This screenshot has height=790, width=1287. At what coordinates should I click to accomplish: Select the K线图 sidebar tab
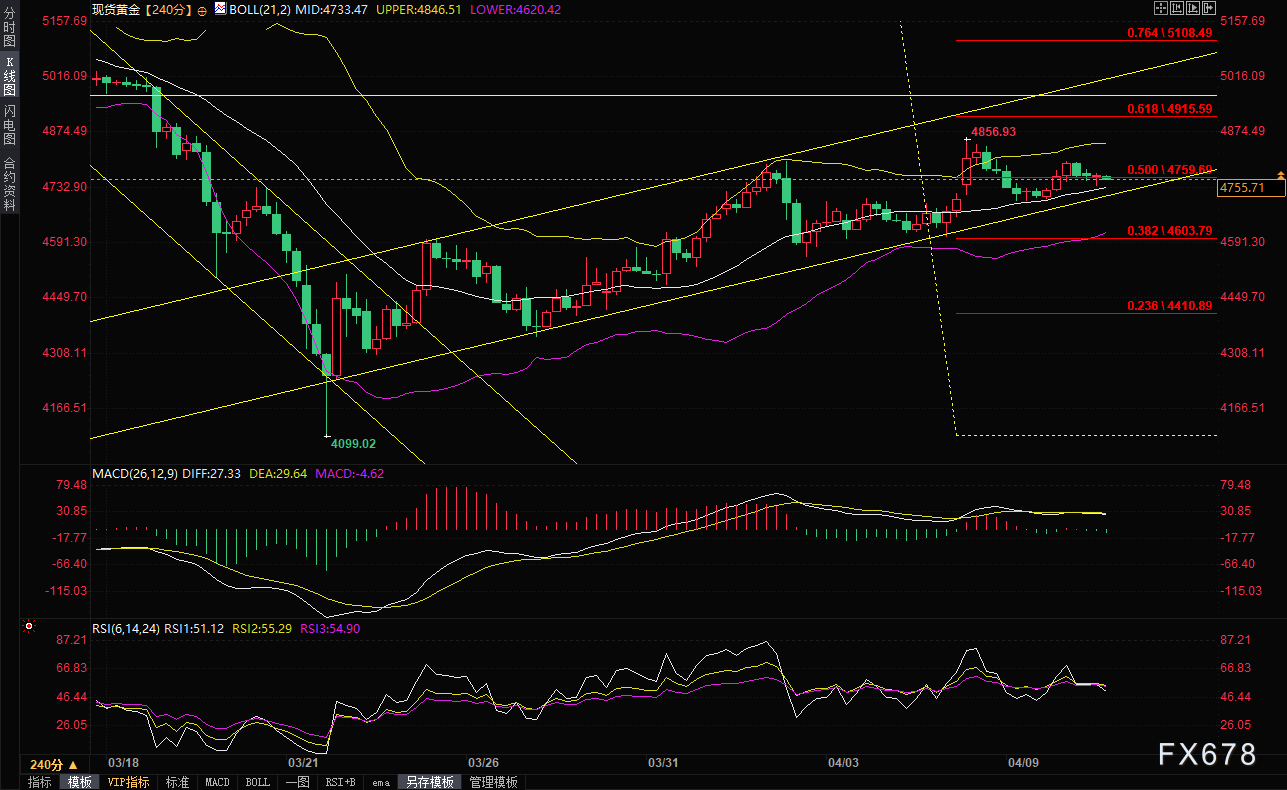9,83
